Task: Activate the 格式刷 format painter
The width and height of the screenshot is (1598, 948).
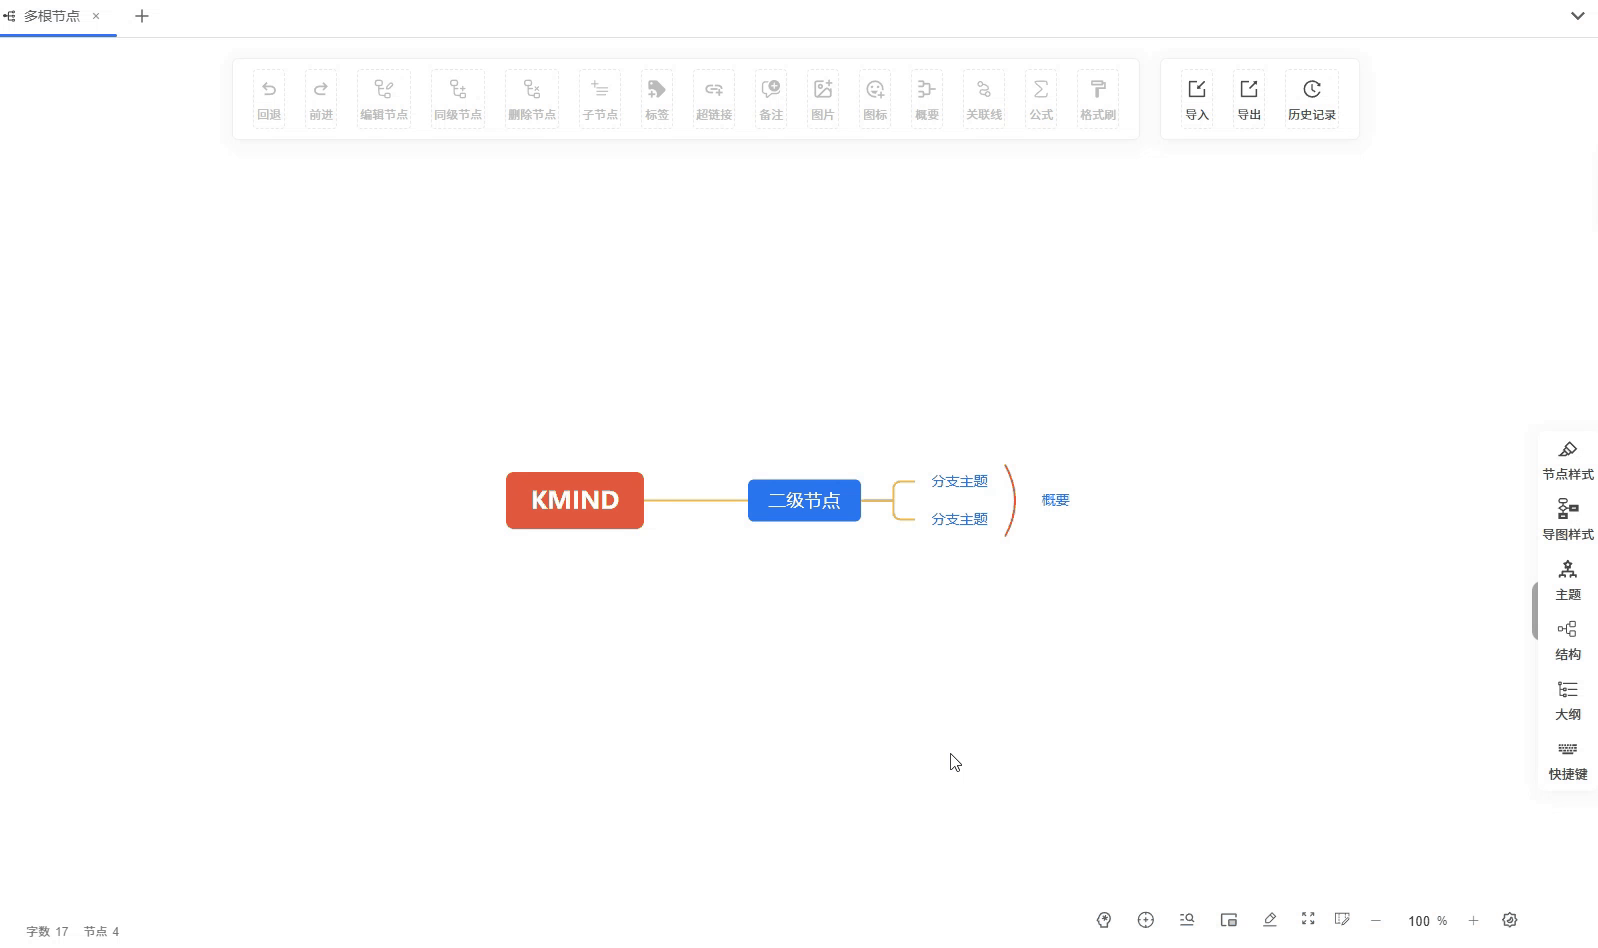Action: point(1098,98)
